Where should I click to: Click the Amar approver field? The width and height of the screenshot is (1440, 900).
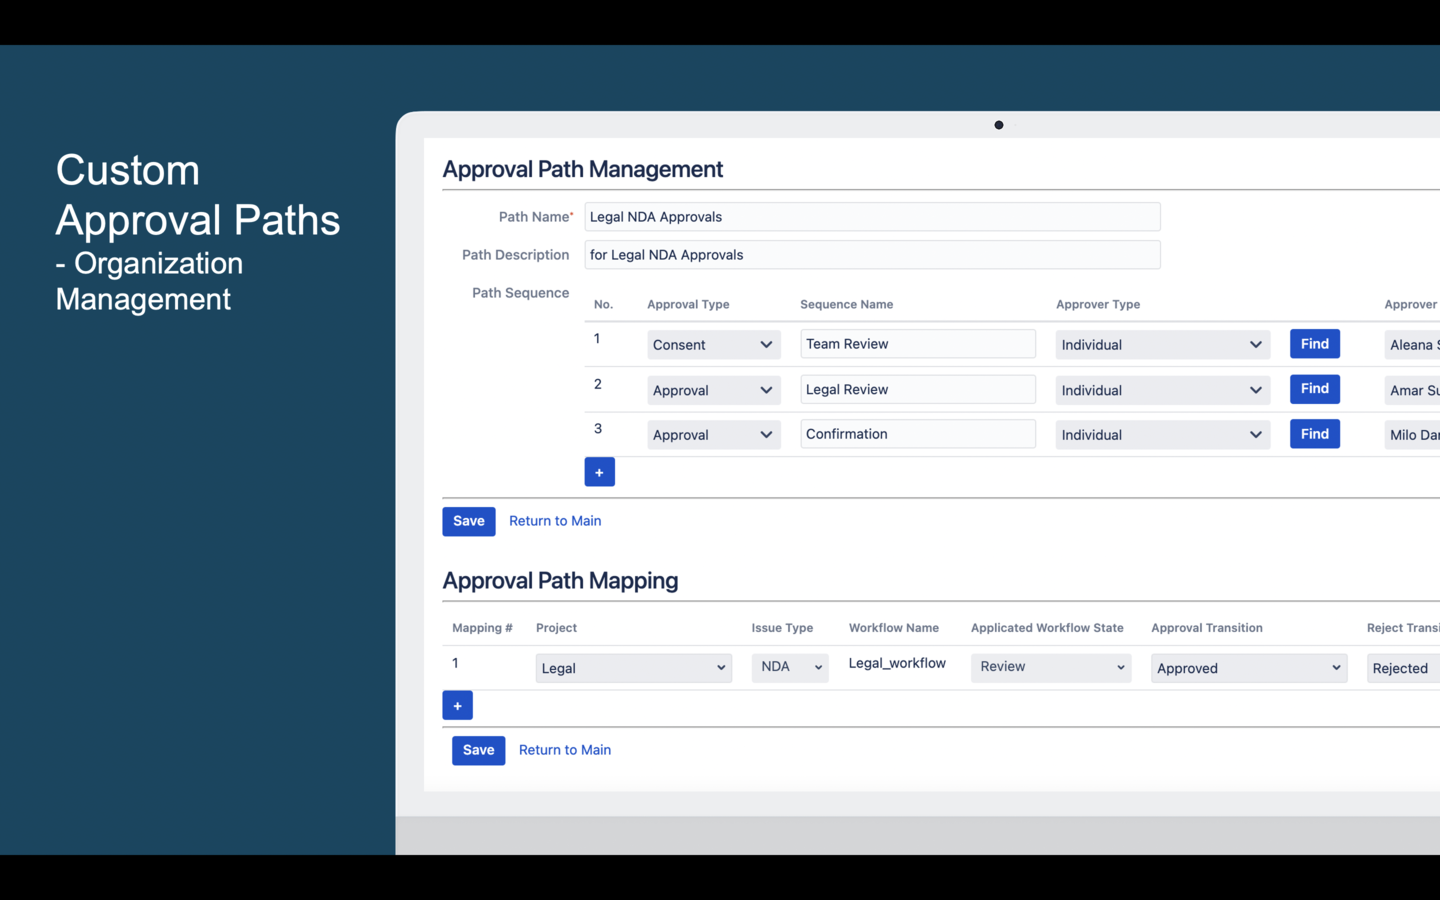click(1412, 390)
